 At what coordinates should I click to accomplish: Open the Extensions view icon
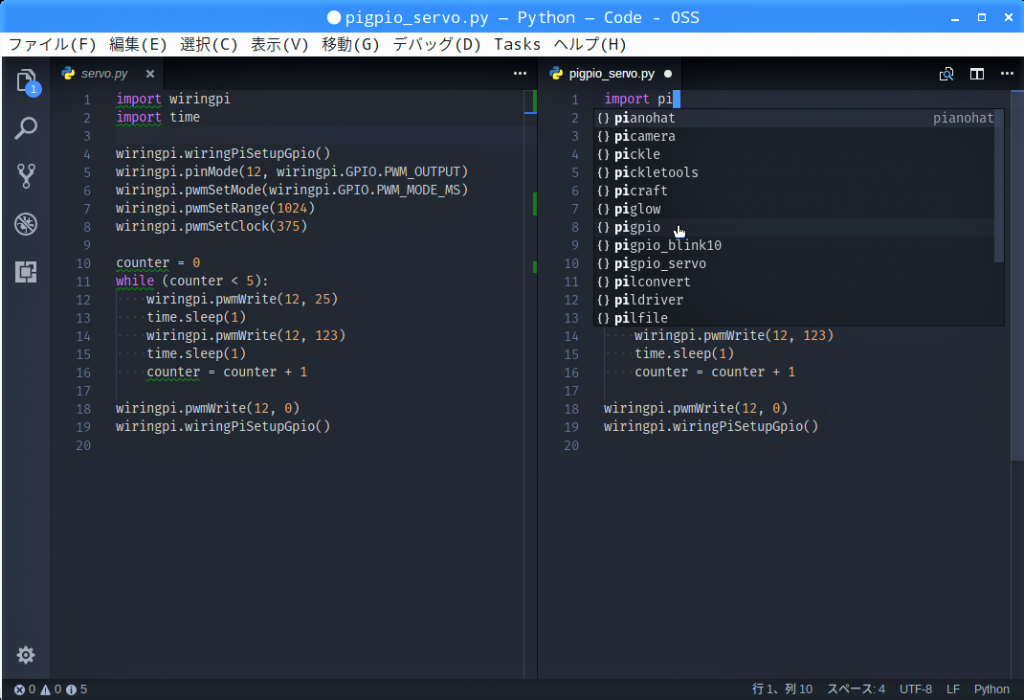pyautogui.click(x=26, y=271)
